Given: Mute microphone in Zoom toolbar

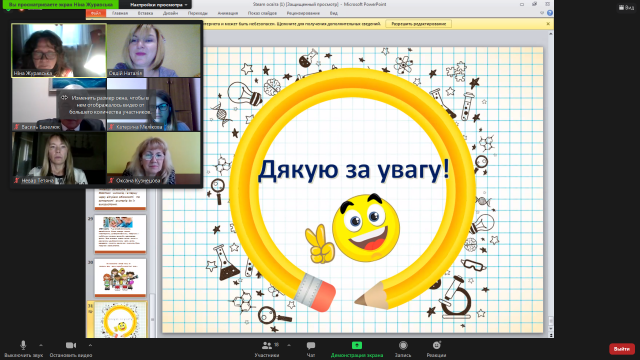Looking at the screenshot, I should [x=23, y=349].
